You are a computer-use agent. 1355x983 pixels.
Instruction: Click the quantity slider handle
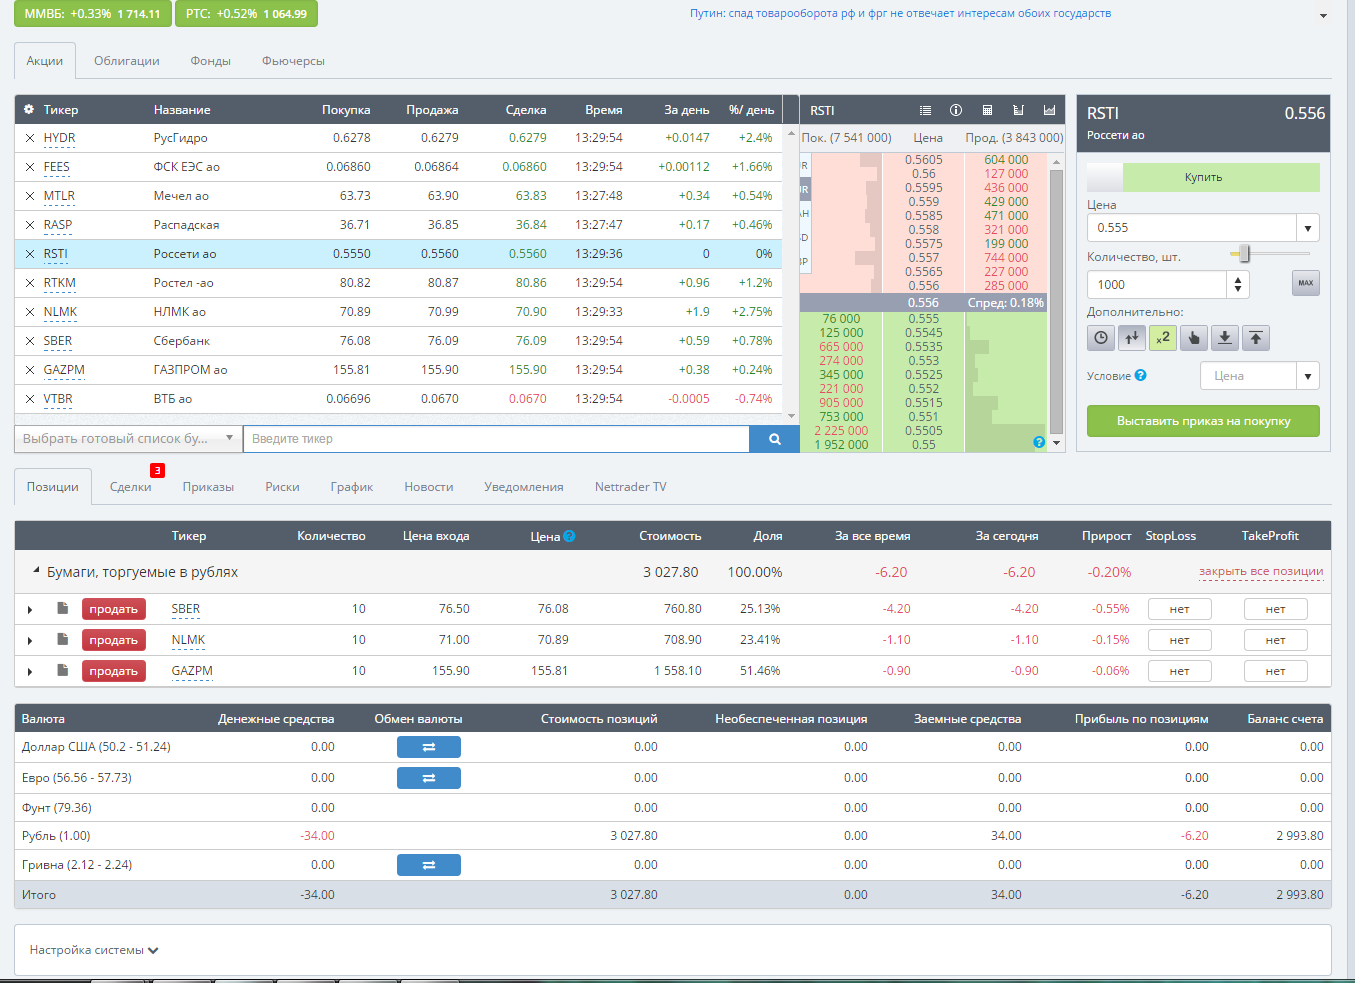[x=1245, y=253]
